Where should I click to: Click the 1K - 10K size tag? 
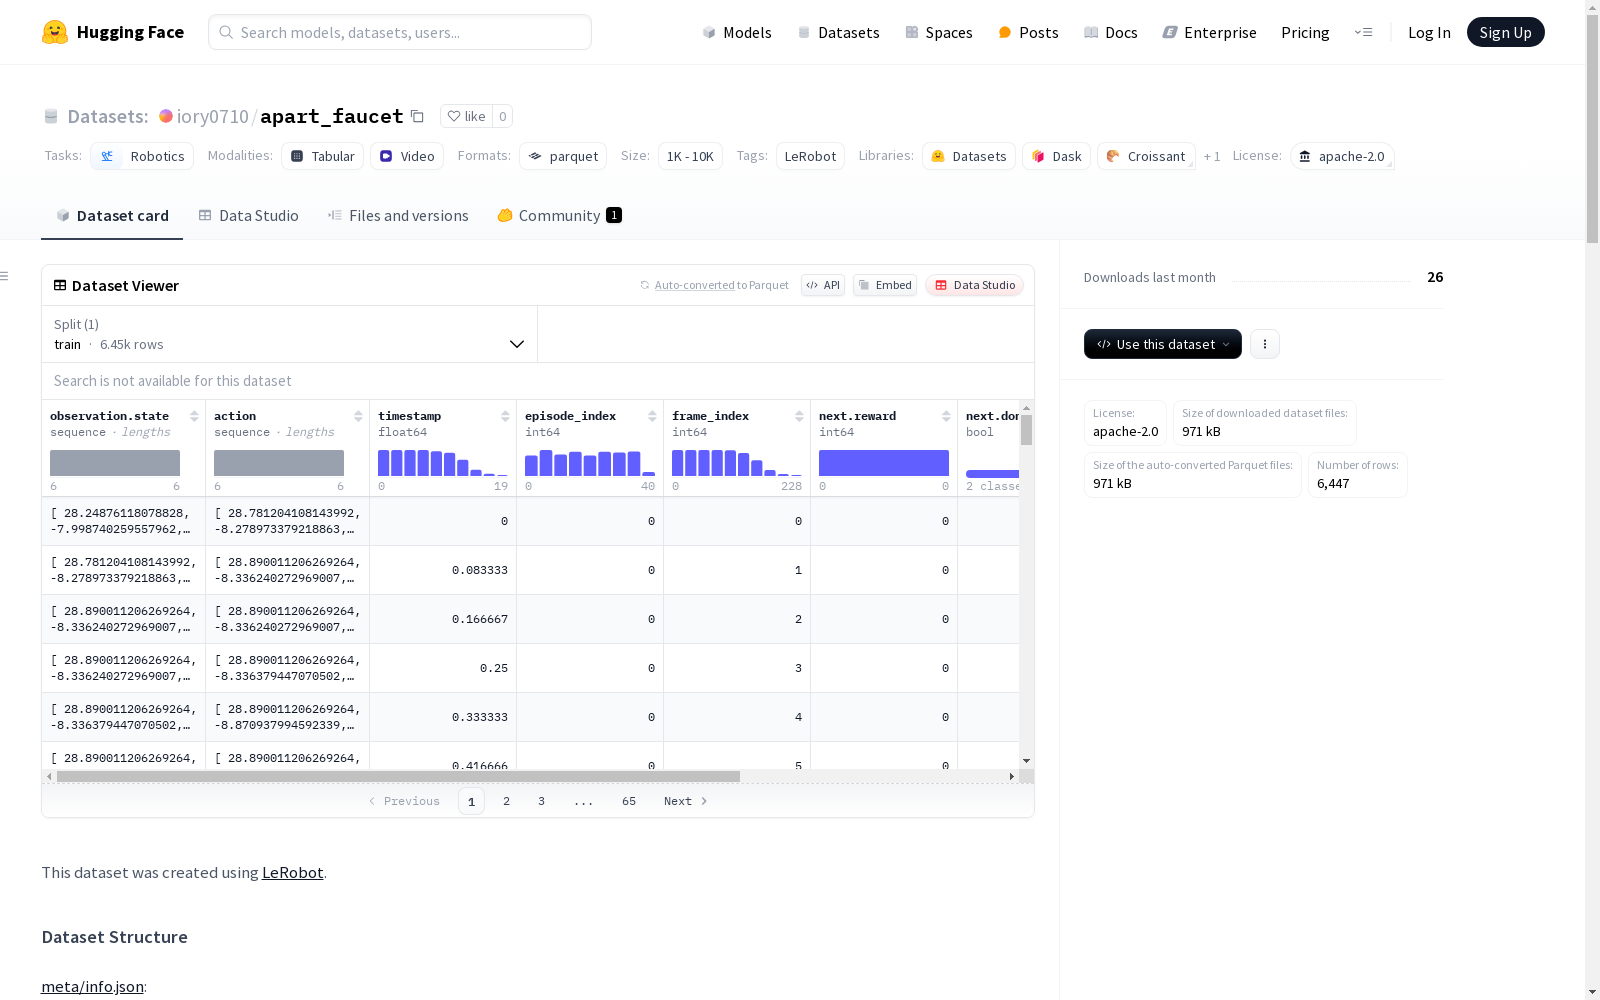click(x=690, y=156)
